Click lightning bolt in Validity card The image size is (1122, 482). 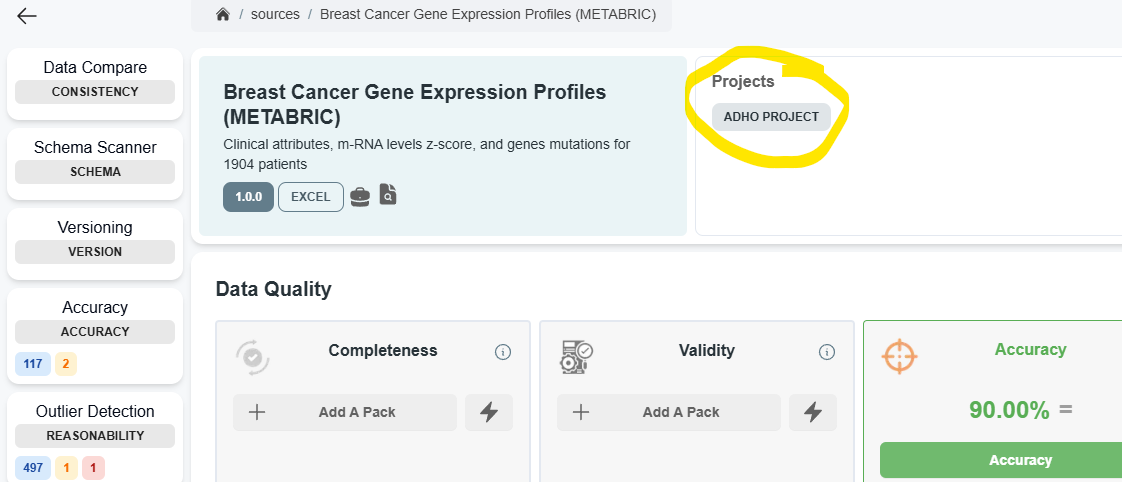click(x=813, y=412)
